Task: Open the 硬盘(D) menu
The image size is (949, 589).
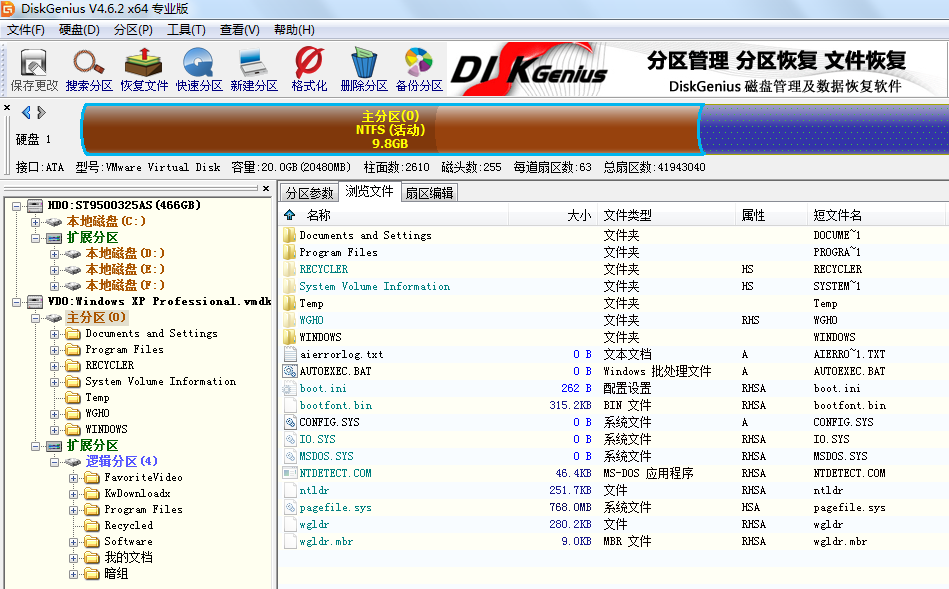Action: pos(79,30)
